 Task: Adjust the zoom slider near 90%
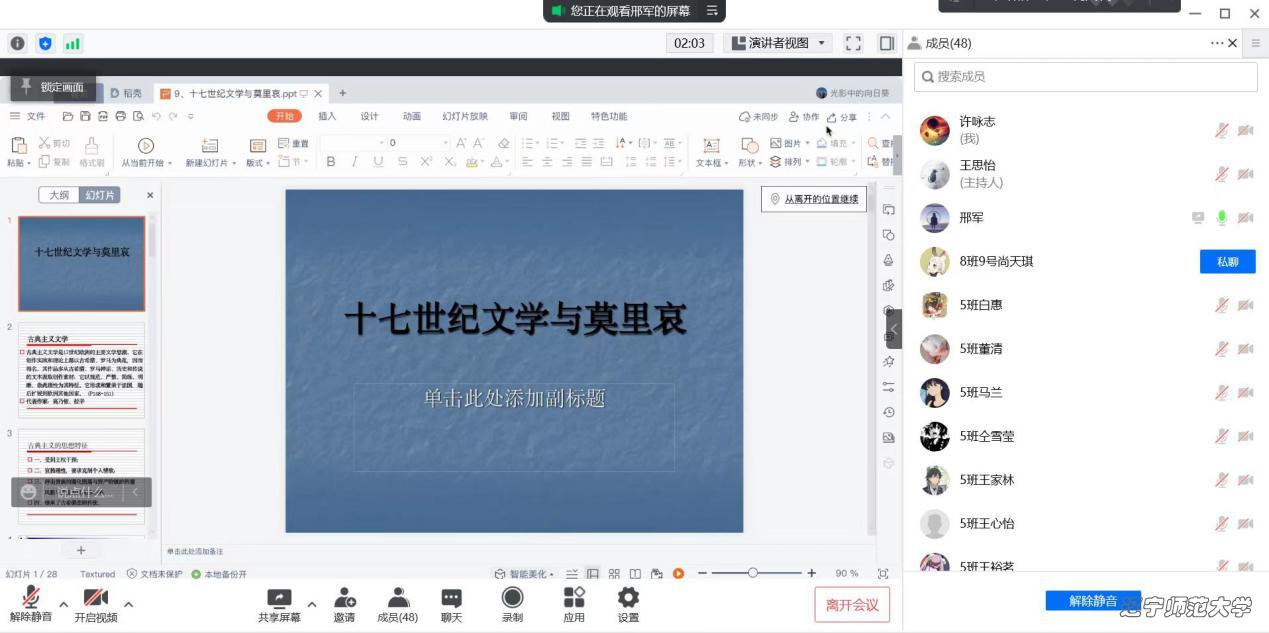753,573
